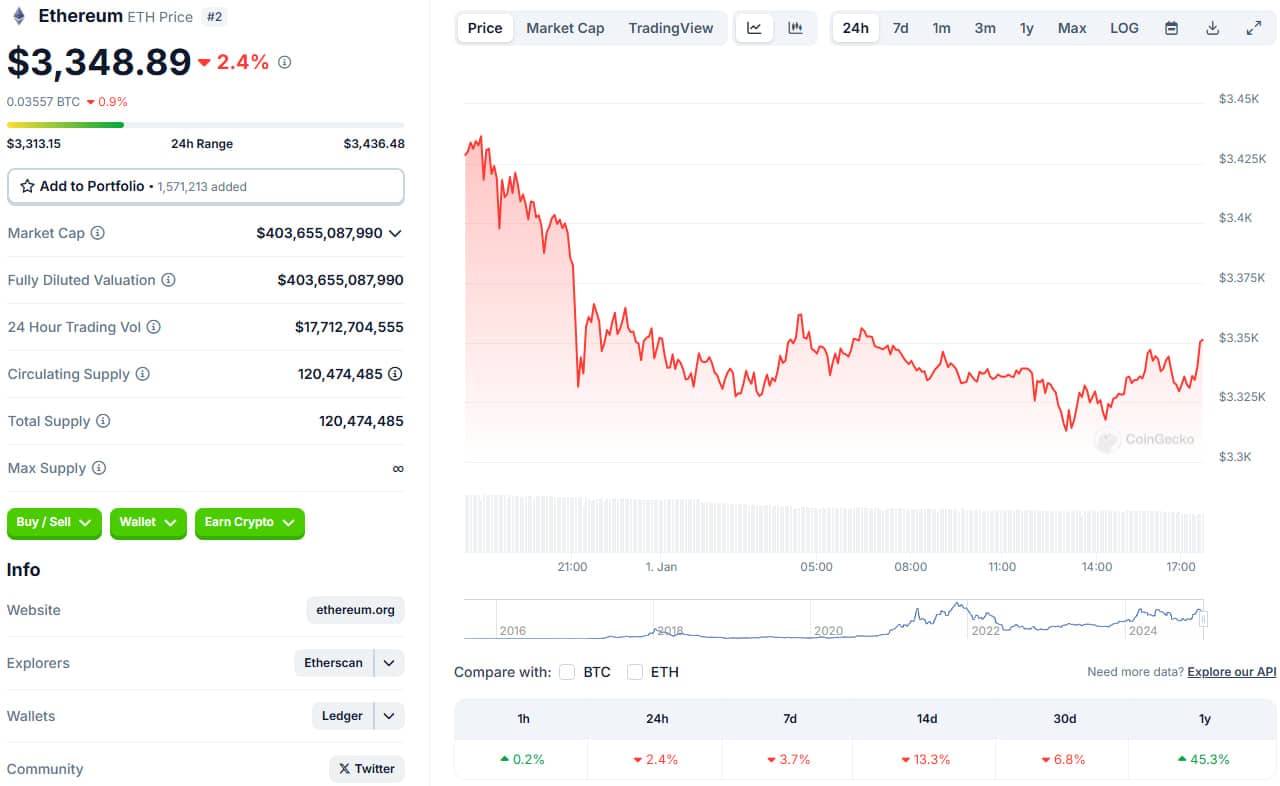Click star Add to Portfolio button
The image size is (1280, 786).
coord(205,186)
